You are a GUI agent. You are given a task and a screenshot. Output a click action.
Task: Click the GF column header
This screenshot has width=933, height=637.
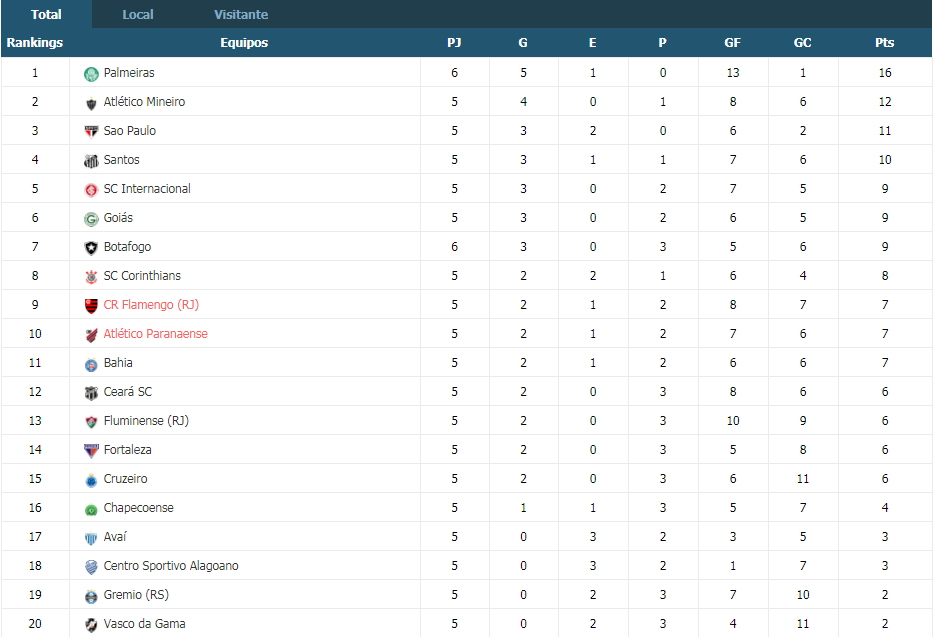(732, 43)
